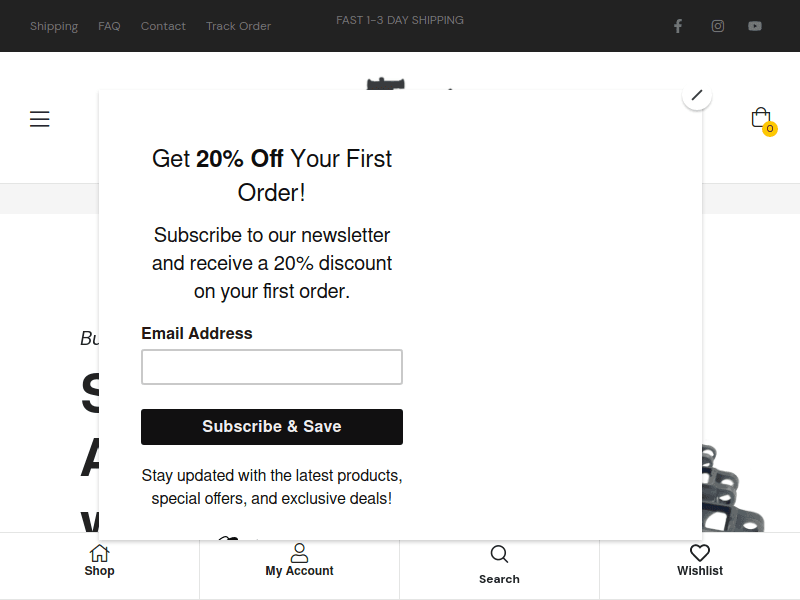Image resolution: width=800 pixels, height=600 pixels.
Task: Focus the Email Address input field
Action: click(x=272, y=367)
